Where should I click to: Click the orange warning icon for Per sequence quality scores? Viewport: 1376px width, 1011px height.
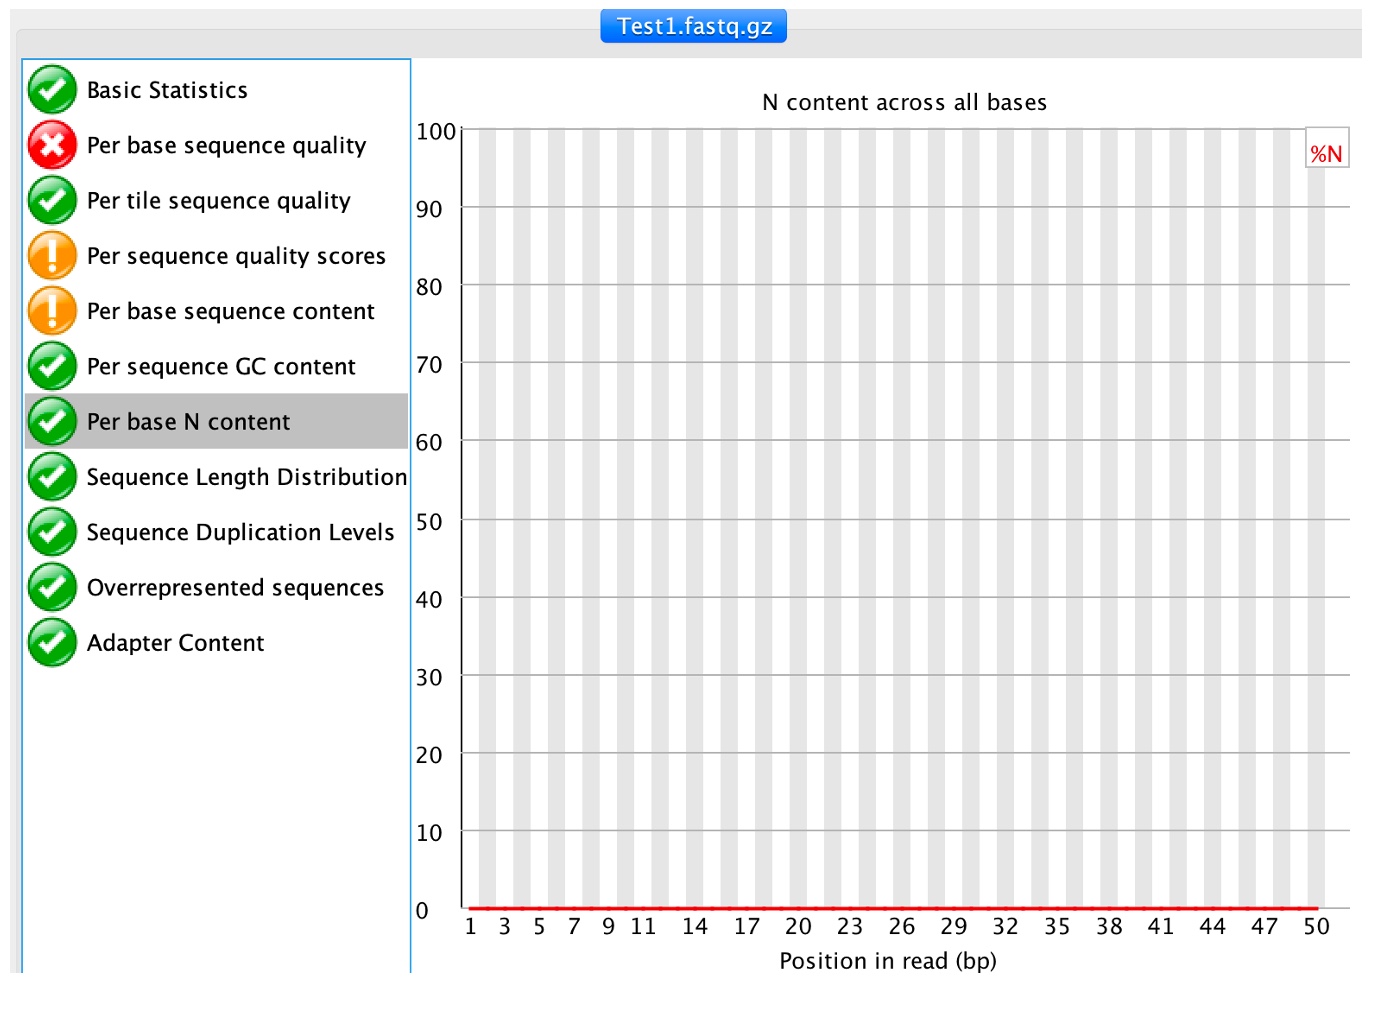coord(52,255)
